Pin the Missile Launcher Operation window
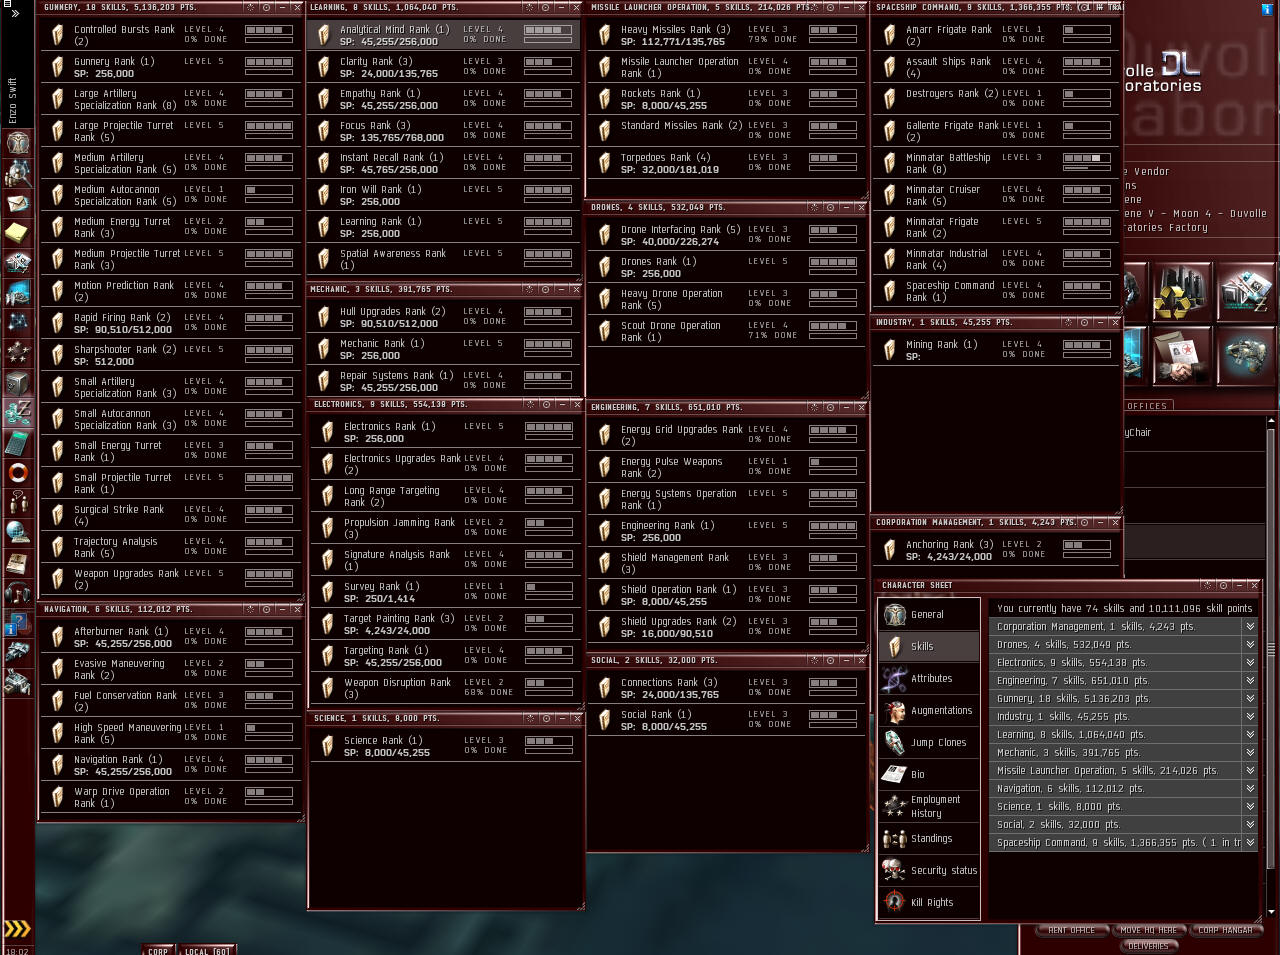The width and height of the screenshot is (1280, 955). 830,7
